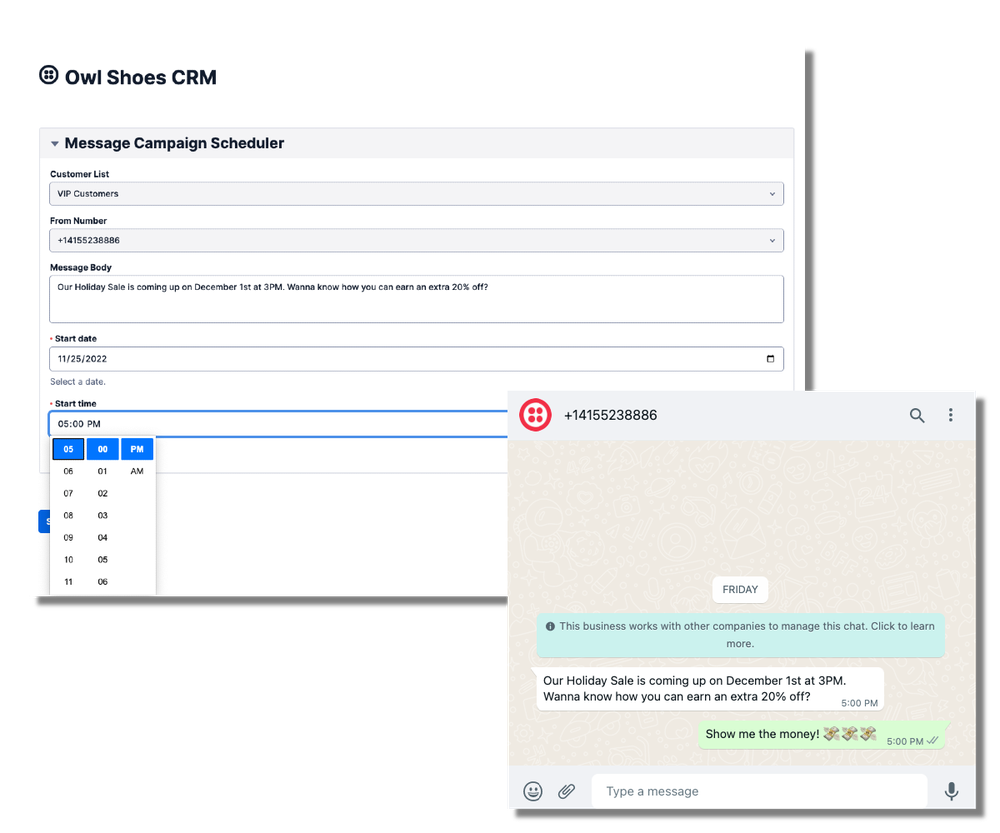Pick minute 04 in time picker
This screenshot has width=1000, height=833.
(x=103, y=538)
